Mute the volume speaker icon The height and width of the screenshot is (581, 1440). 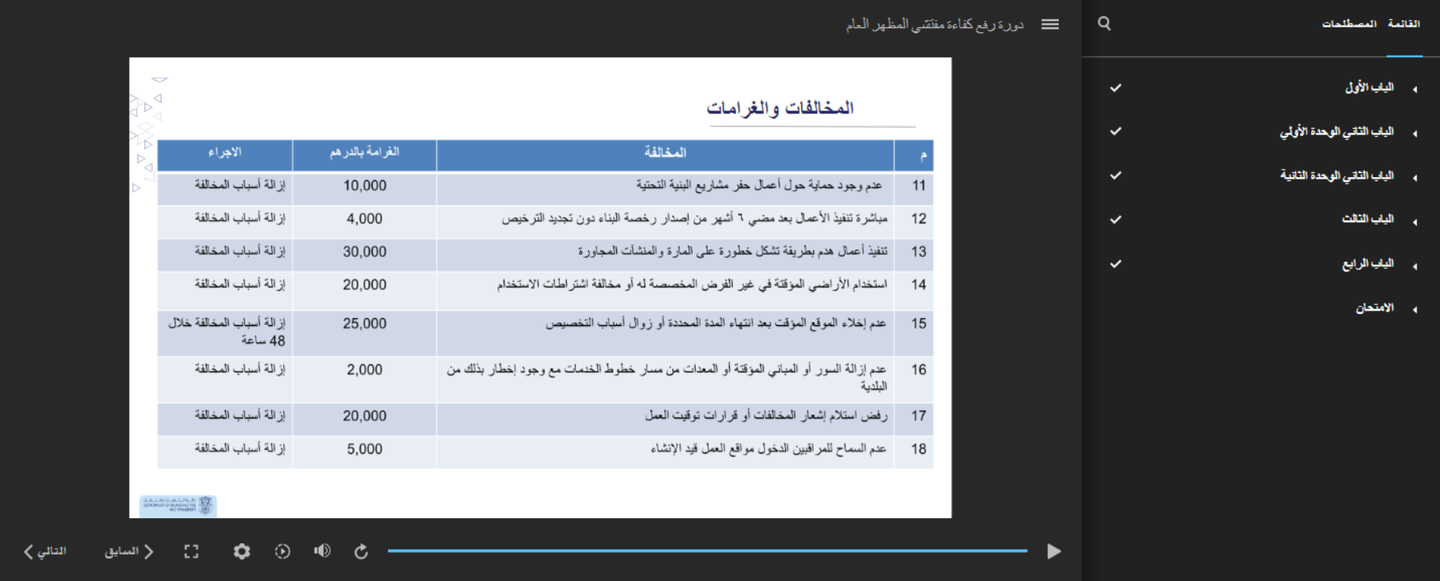point(322,551)
